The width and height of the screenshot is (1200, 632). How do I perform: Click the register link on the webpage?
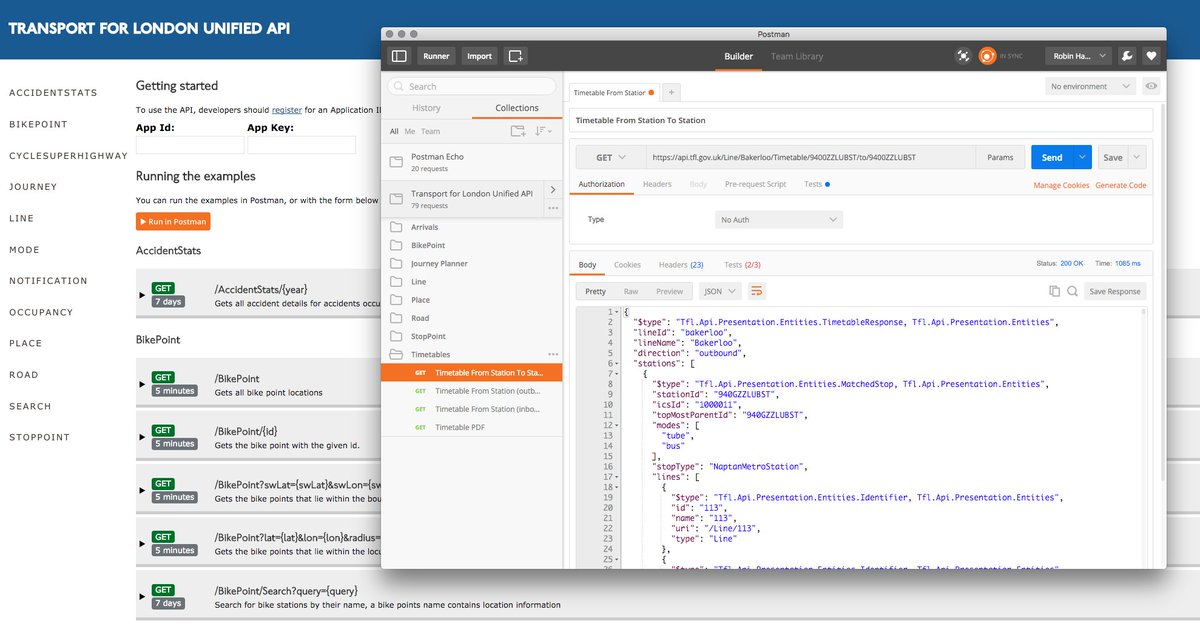coord(287,109)
